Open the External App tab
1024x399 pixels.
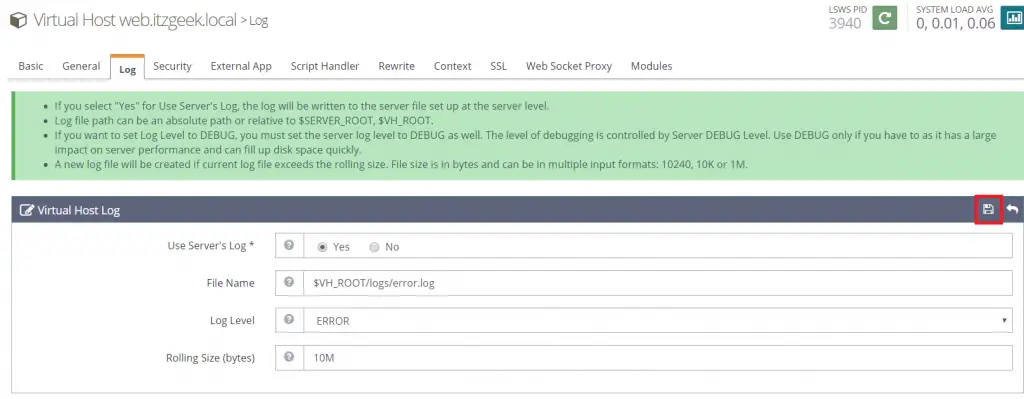(x=241, y=66)
